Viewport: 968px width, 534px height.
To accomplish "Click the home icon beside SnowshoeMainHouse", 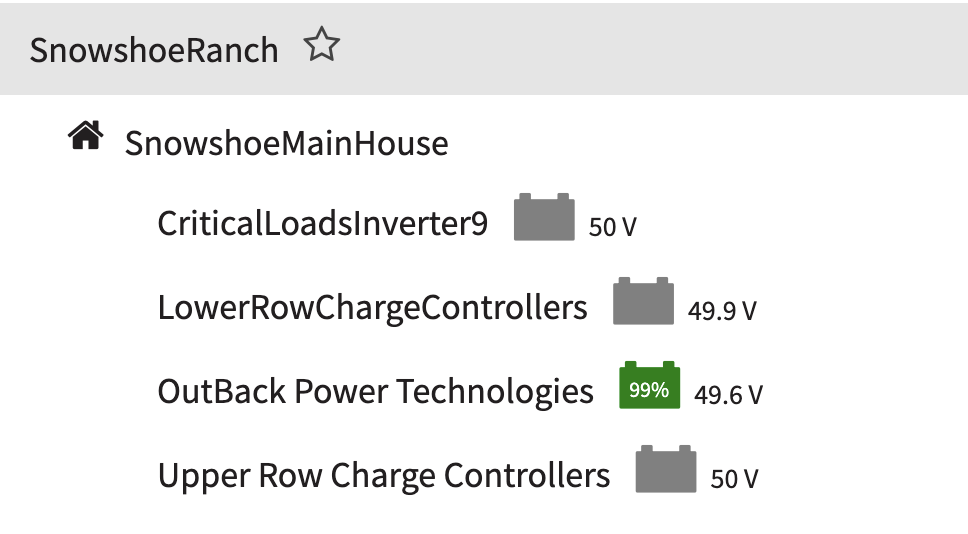I will tap(85, 136).
